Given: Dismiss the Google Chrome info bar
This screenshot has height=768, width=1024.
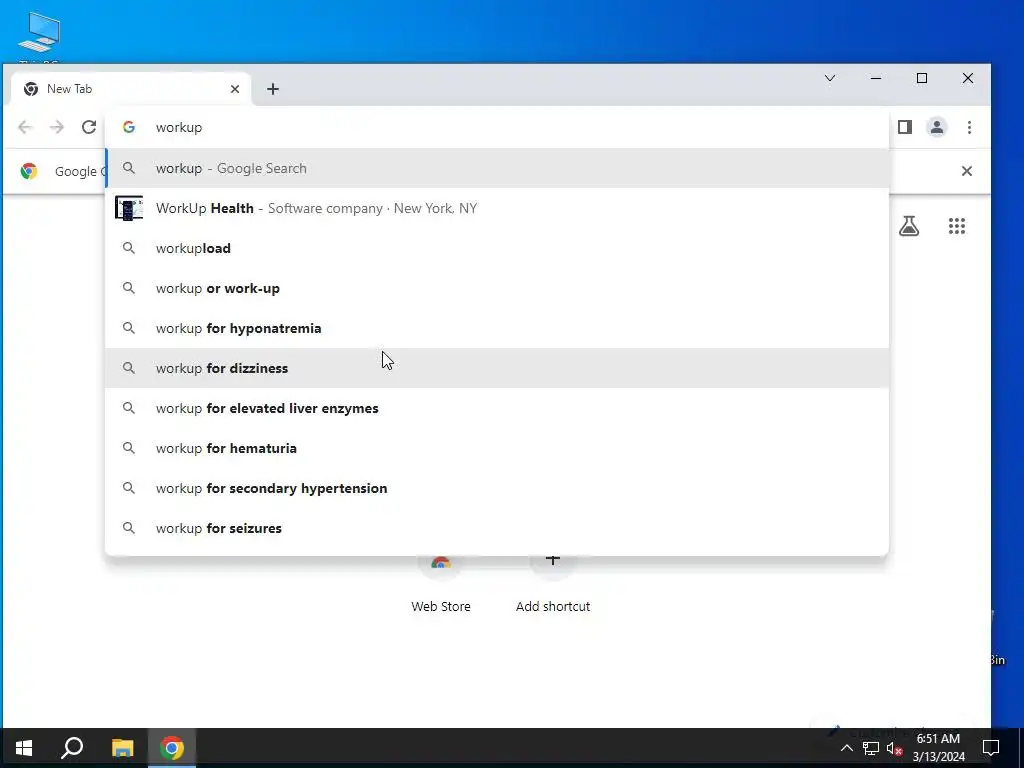Looking at the screenshot, I should [967, 171].
